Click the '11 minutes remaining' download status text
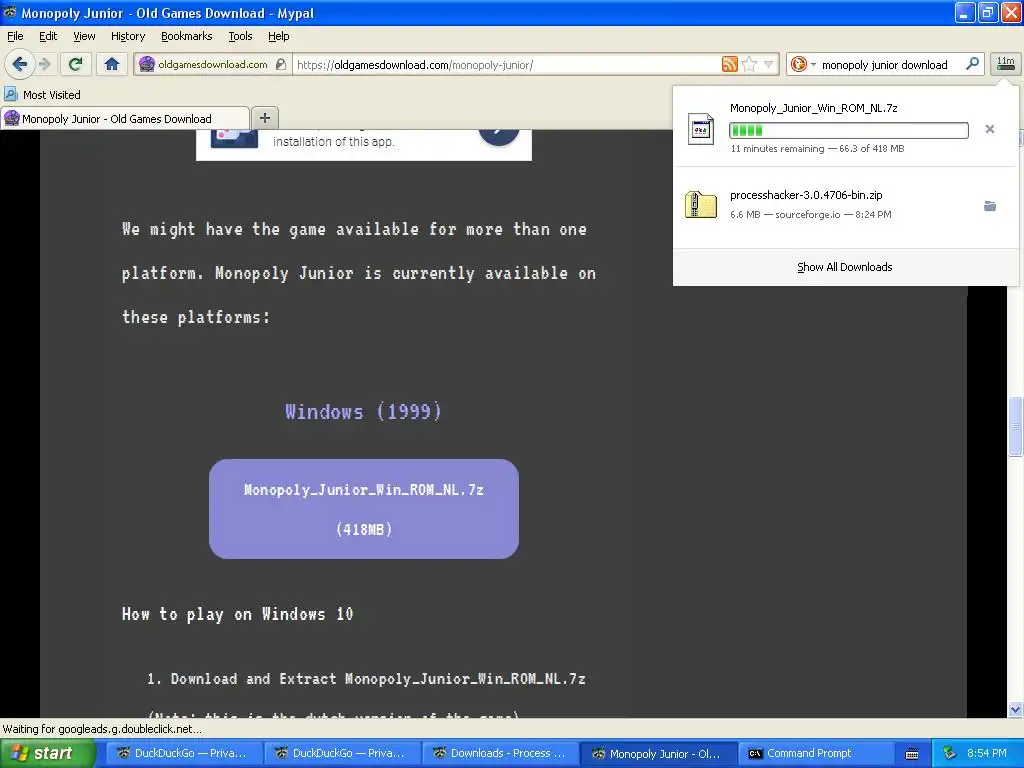 coord(777,148)
